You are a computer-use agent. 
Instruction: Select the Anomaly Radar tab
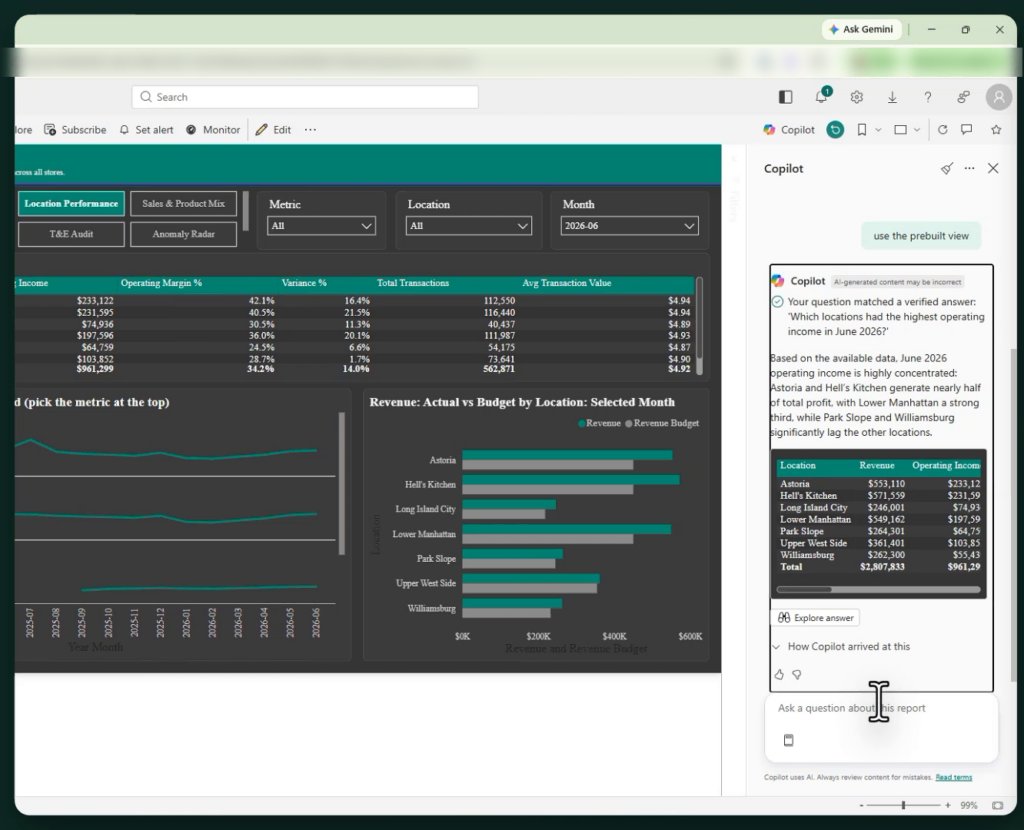pos(184,234)
